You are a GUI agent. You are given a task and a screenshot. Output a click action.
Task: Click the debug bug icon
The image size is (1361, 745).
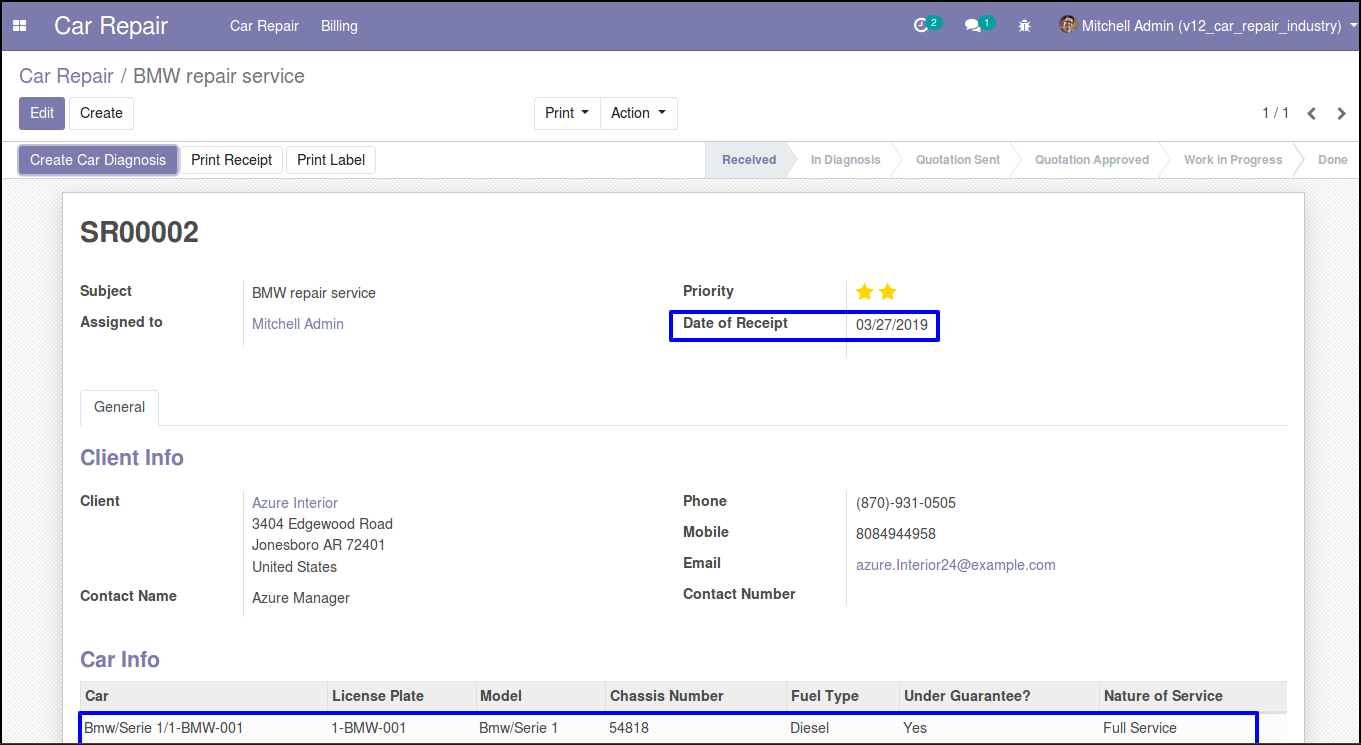pos(1024,26)
